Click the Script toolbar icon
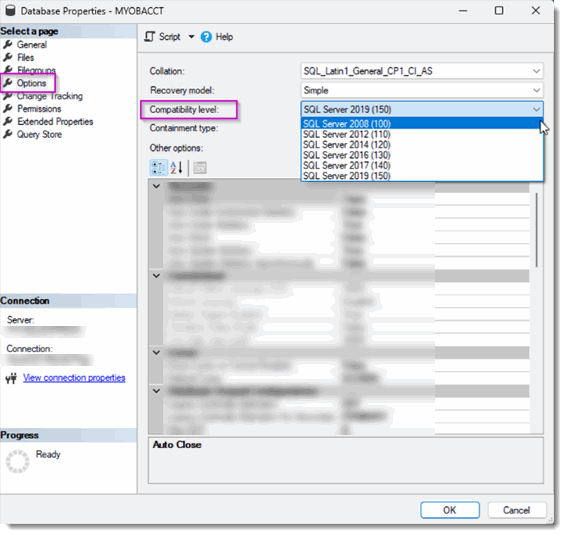The height and width of the screenshot is (536, 566). (x=149, y=36)
